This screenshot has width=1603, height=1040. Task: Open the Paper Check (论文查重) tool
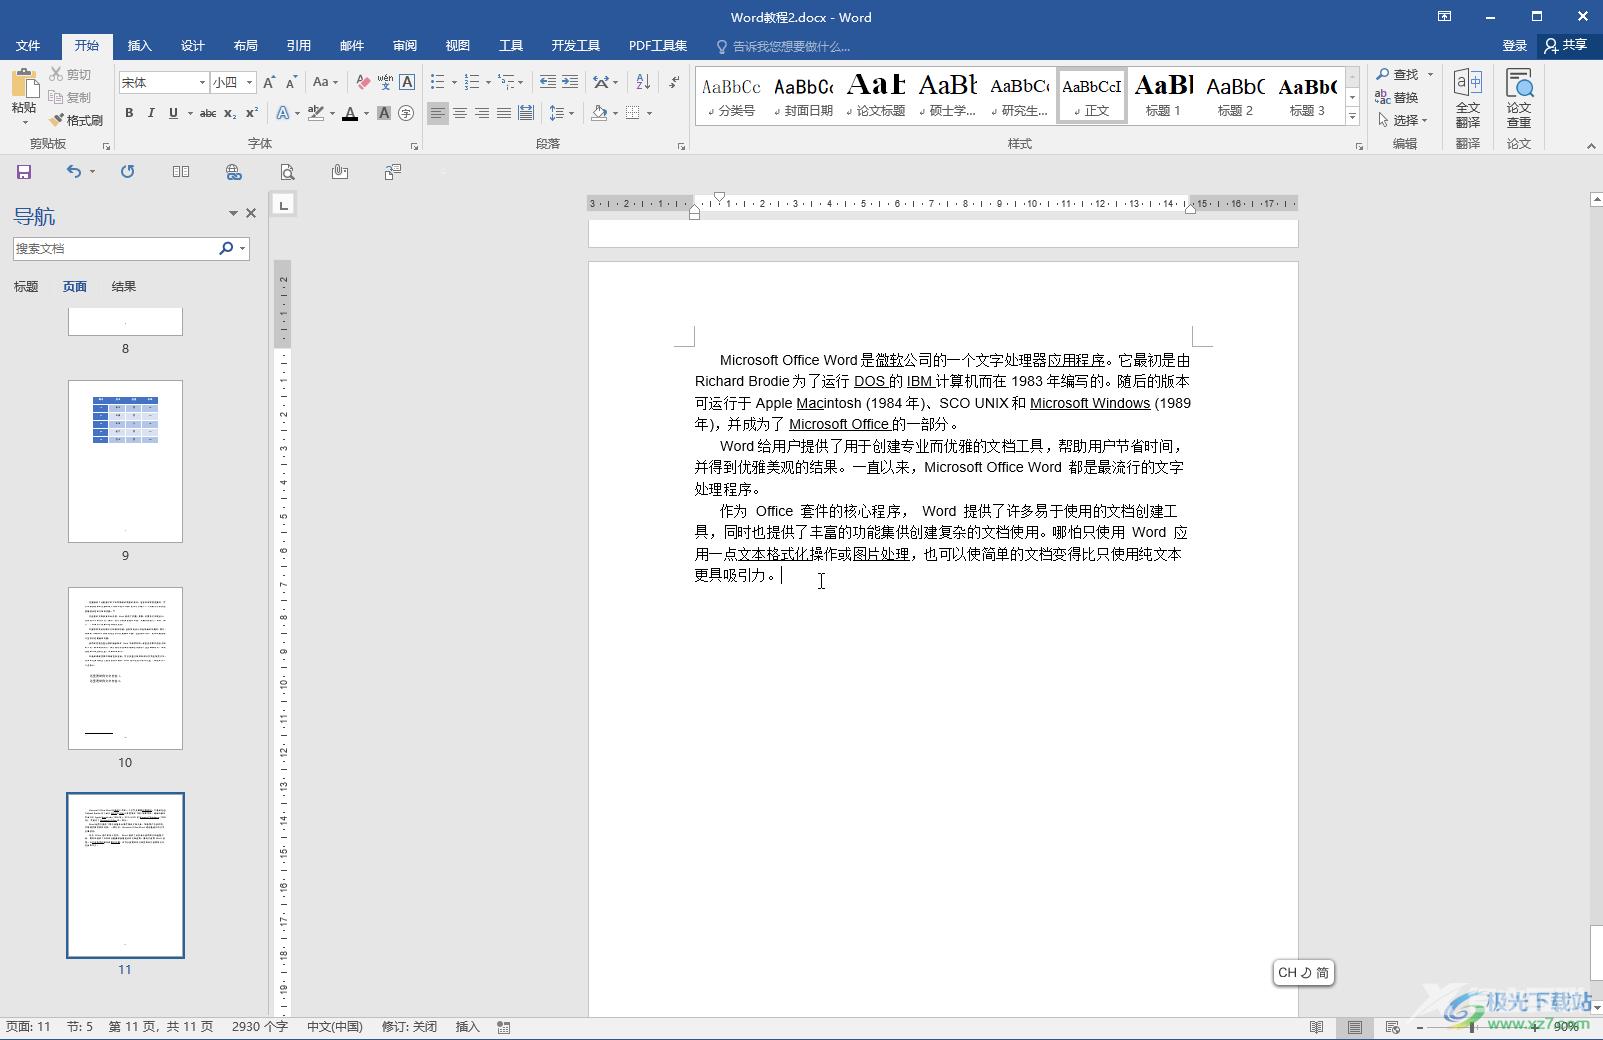pyautogui.click(x=1519, y=98)
